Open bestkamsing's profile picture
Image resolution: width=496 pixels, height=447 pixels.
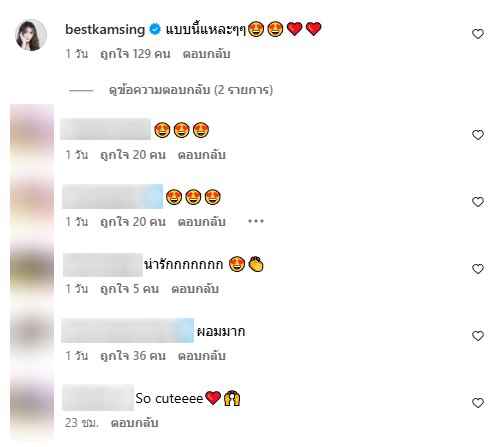31,35
